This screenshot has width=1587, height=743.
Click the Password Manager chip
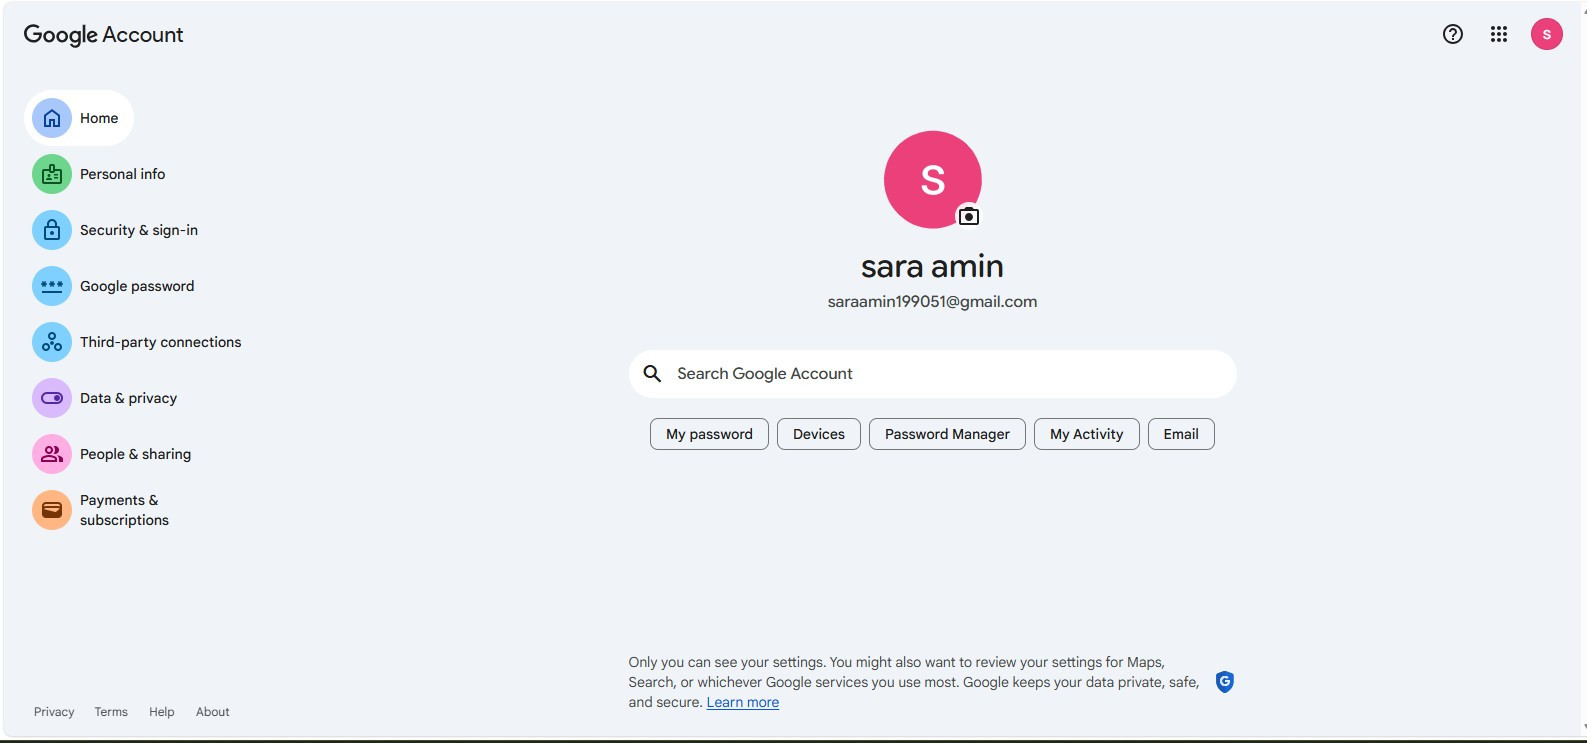[947, 434]
